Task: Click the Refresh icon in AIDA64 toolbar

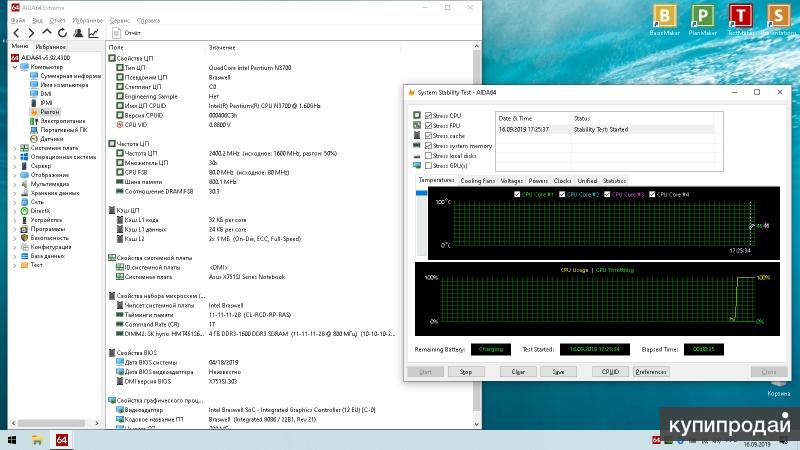Action: [62, 33]
